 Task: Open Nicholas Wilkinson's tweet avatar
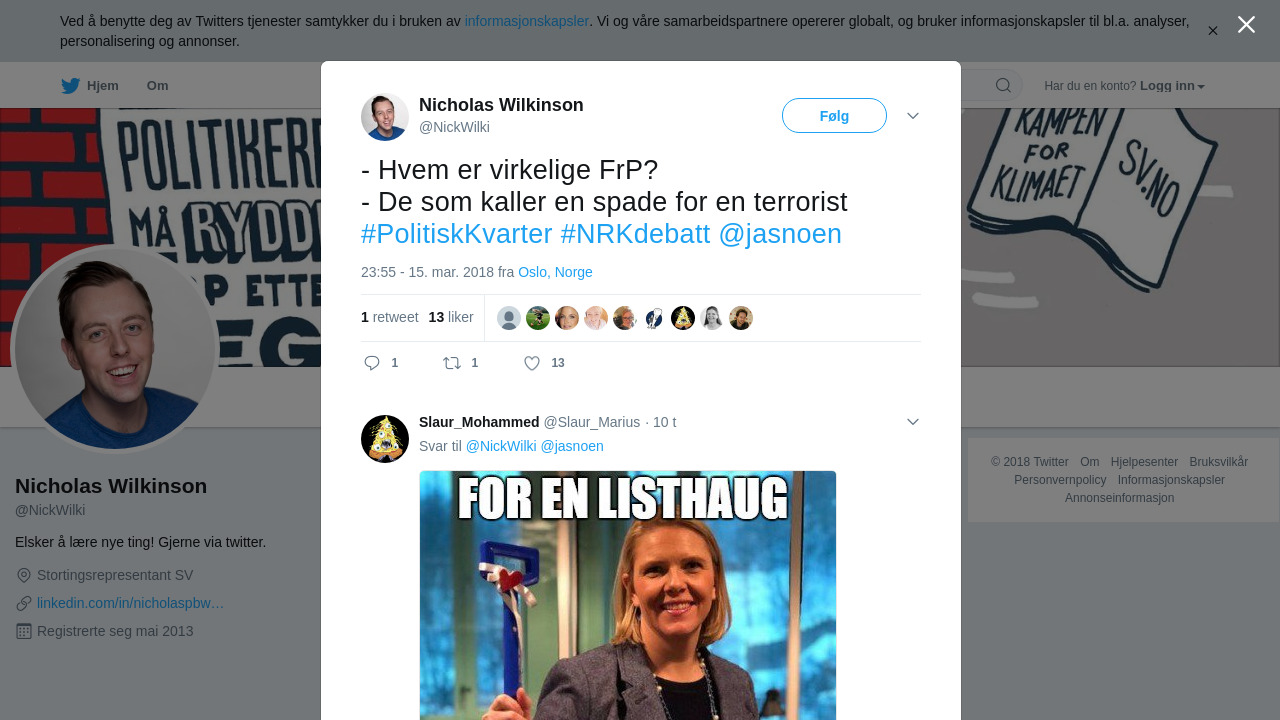(385, 117)
